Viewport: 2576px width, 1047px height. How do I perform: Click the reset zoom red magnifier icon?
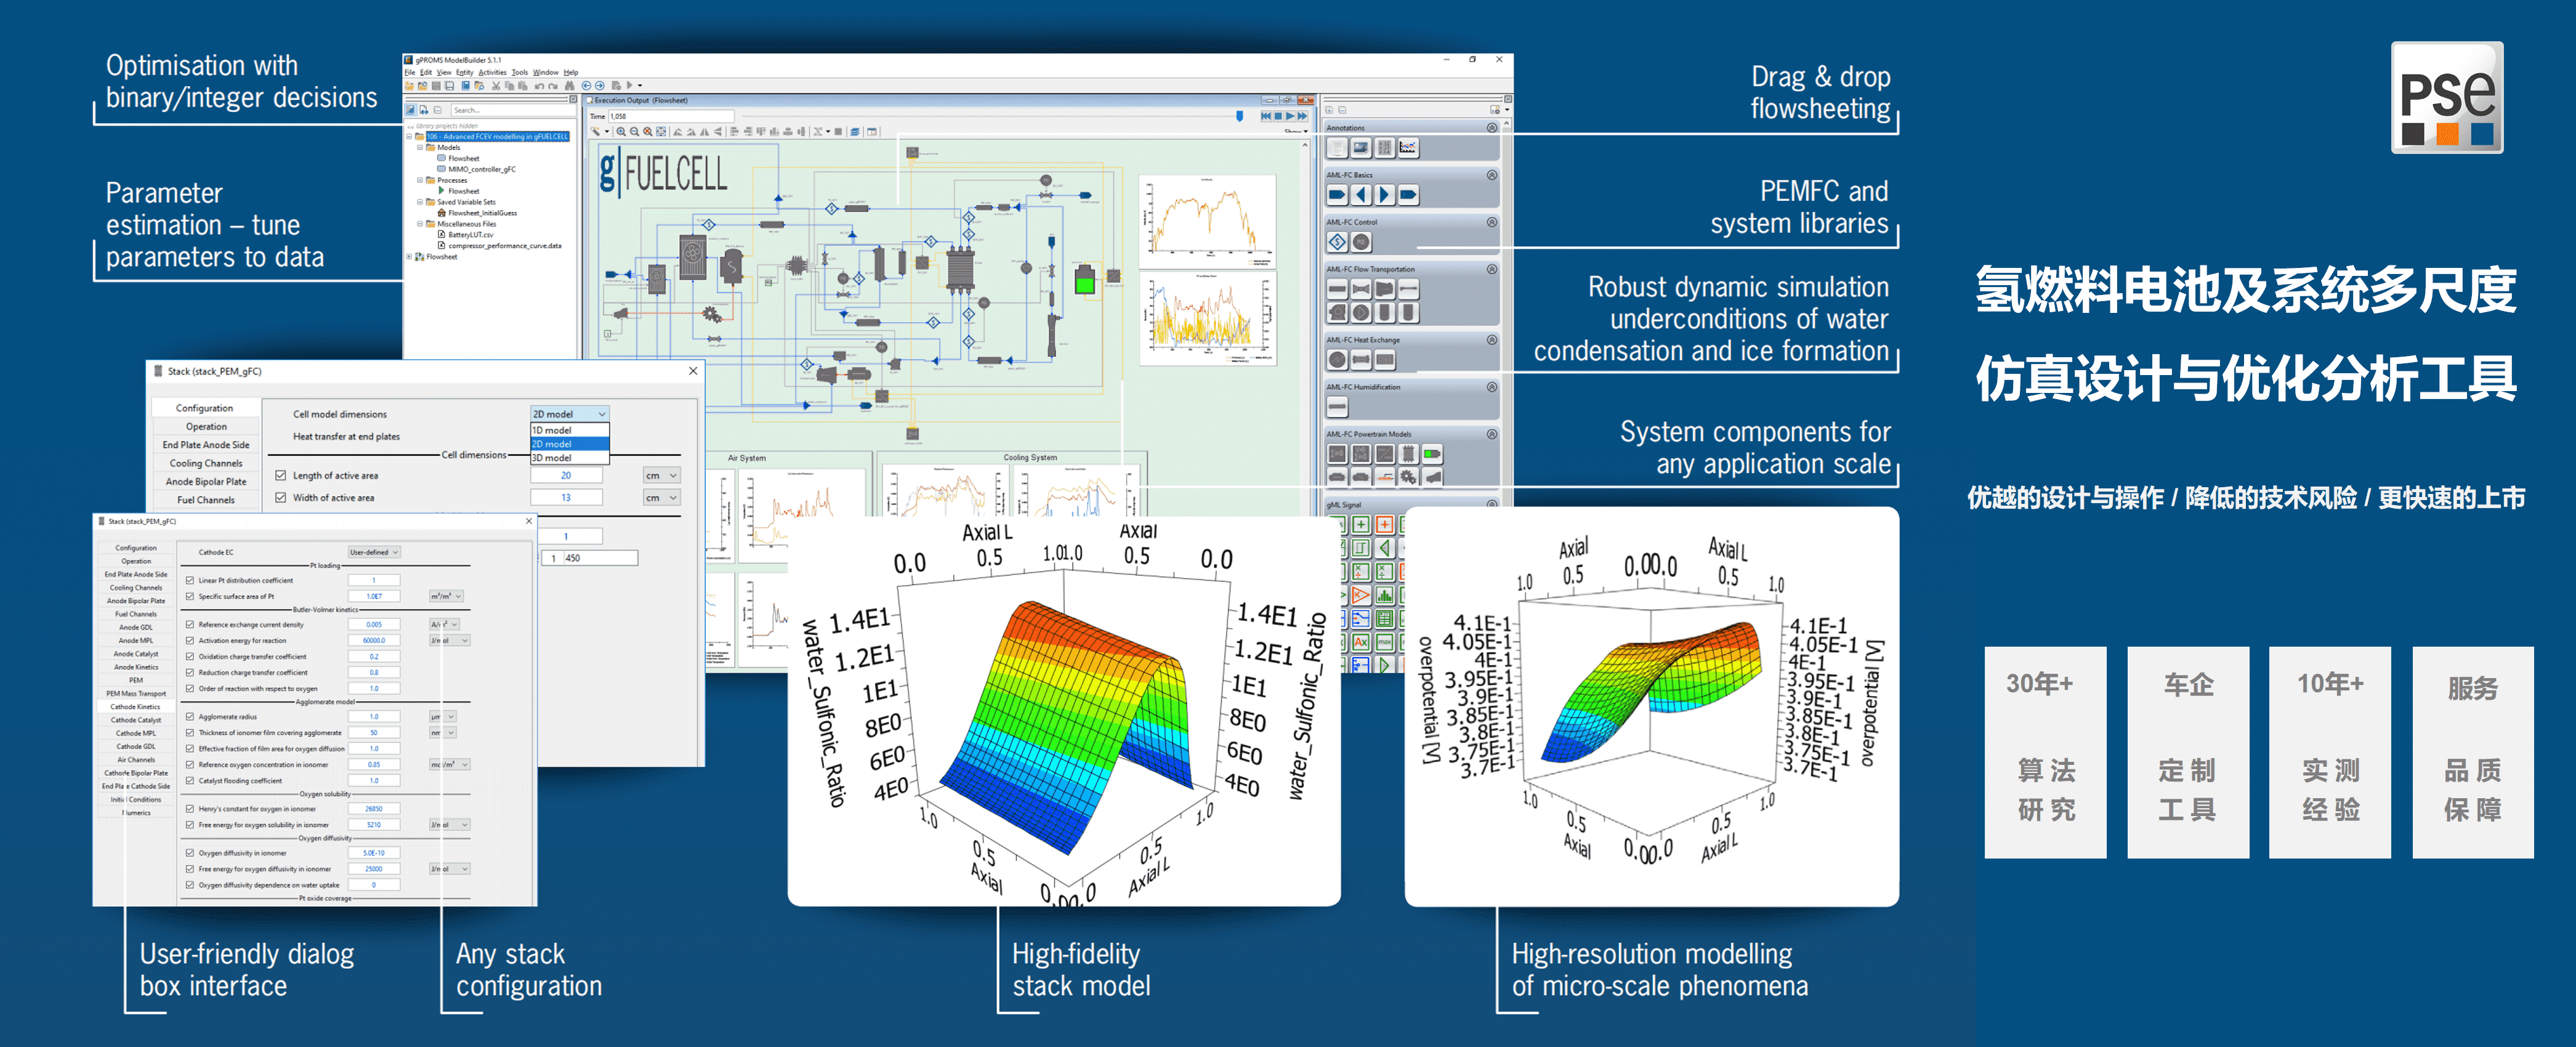coord(648,132)
